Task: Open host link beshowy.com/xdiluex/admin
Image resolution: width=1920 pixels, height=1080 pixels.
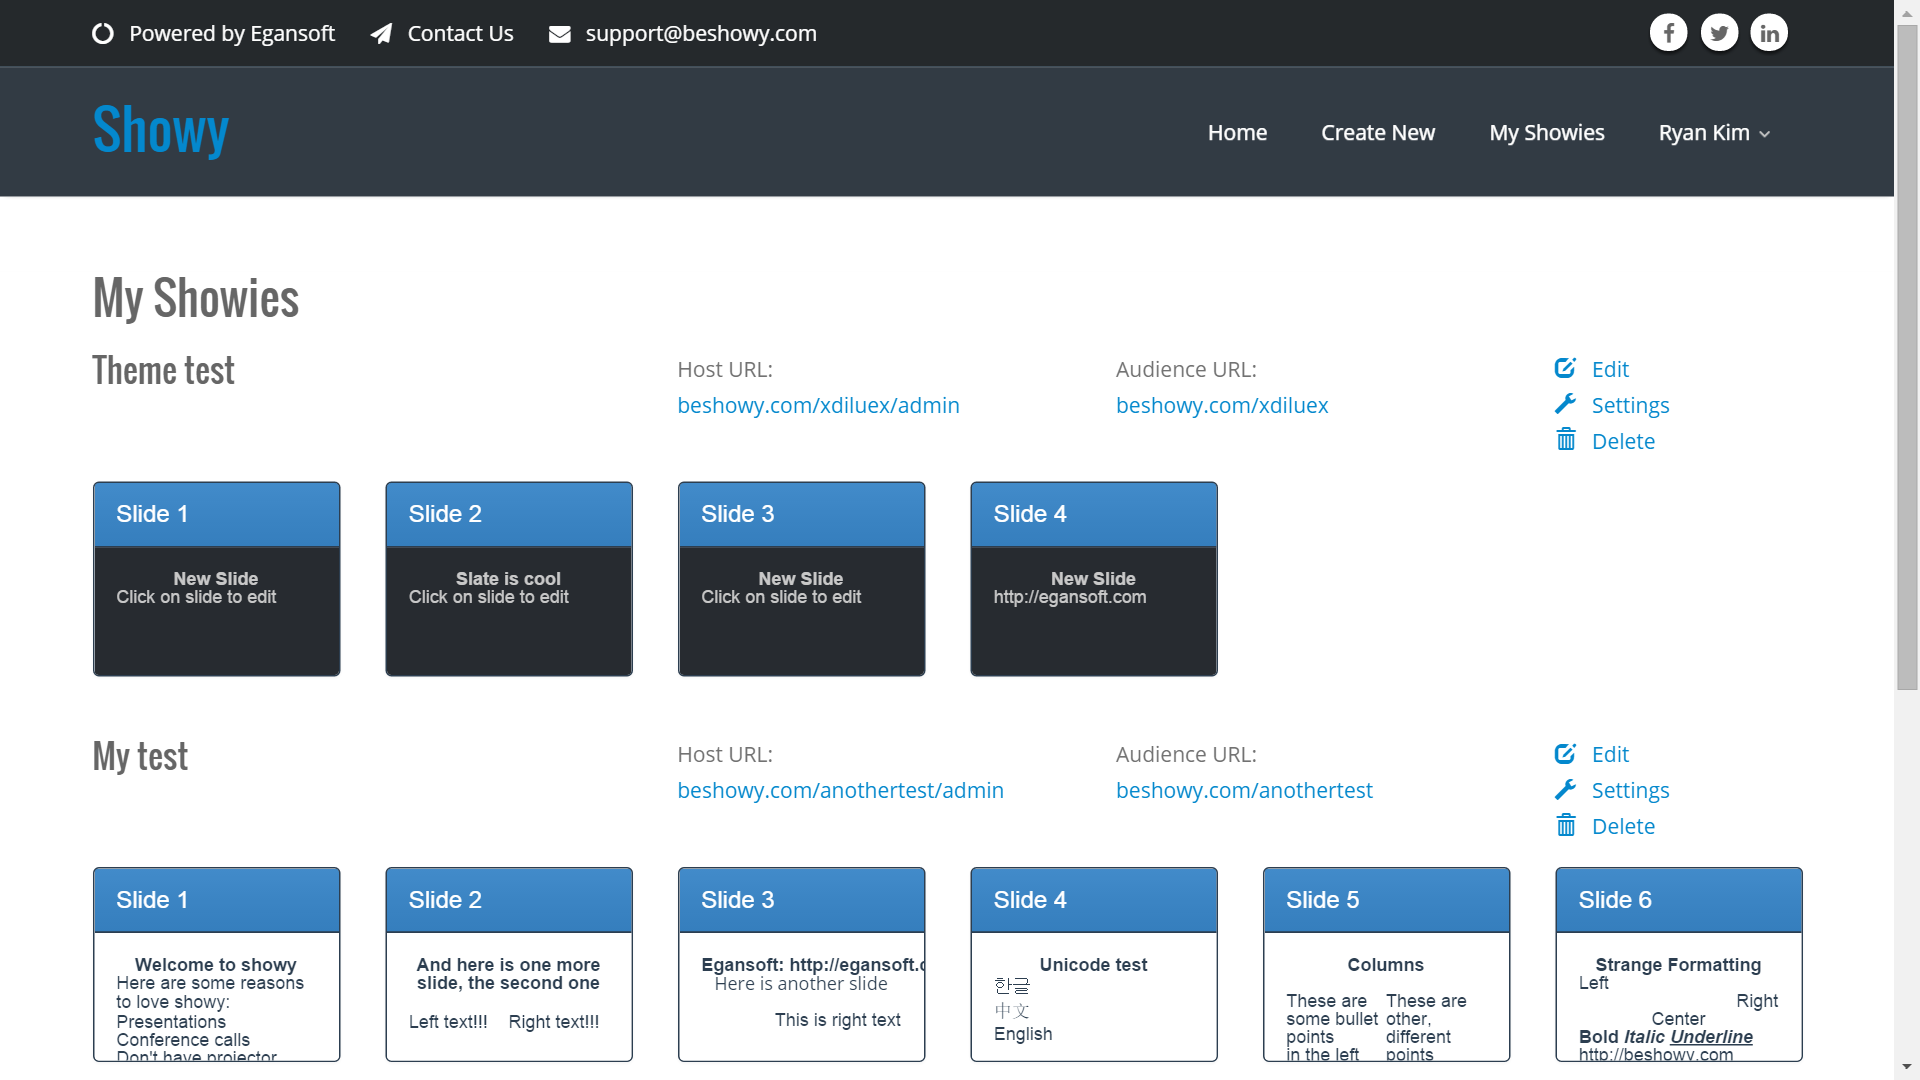Action: (x=818, y=405)
